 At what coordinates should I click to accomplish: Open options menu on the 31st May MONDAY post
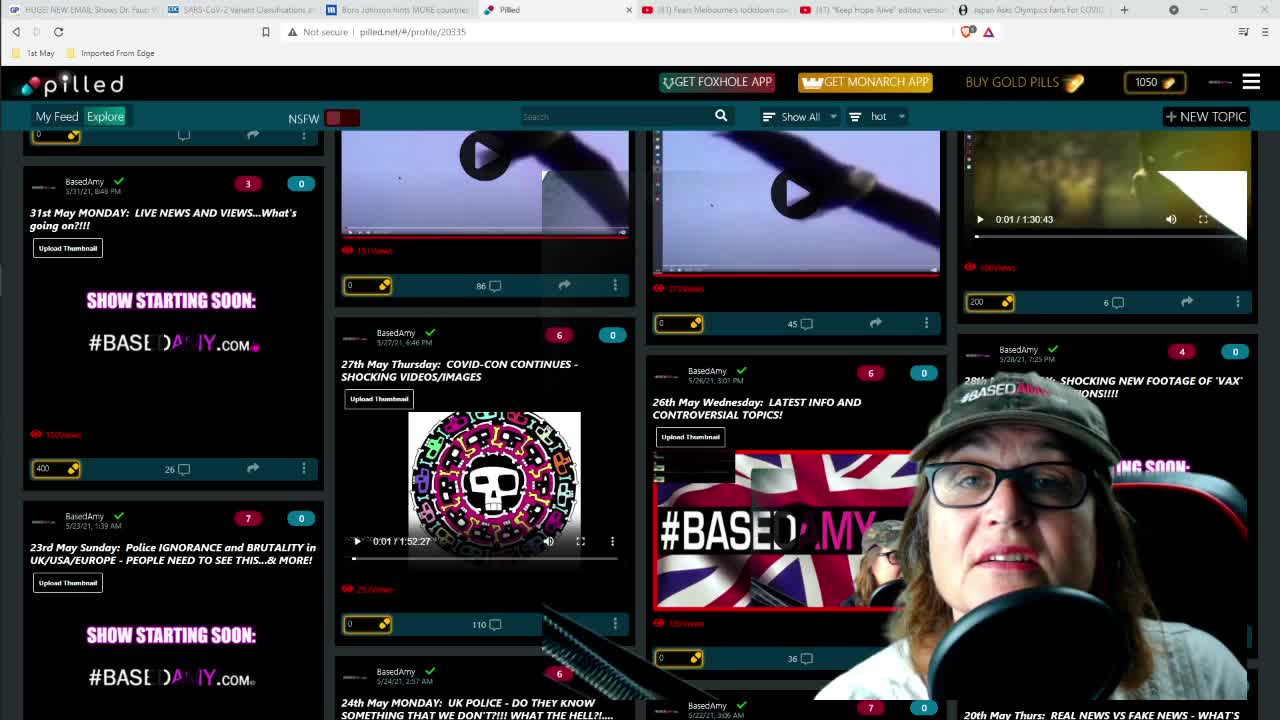point(304,468)
